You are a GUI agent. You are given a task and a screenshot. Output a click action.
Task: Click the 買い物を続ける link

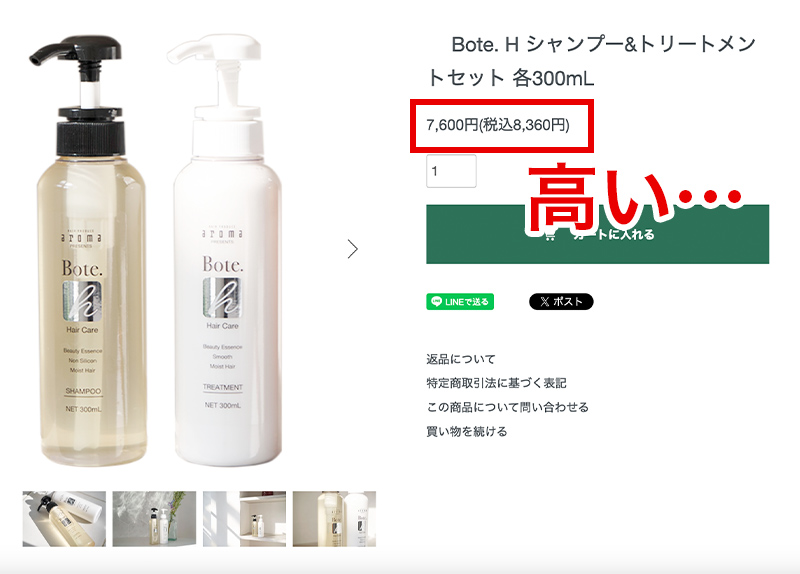(466, 432)
